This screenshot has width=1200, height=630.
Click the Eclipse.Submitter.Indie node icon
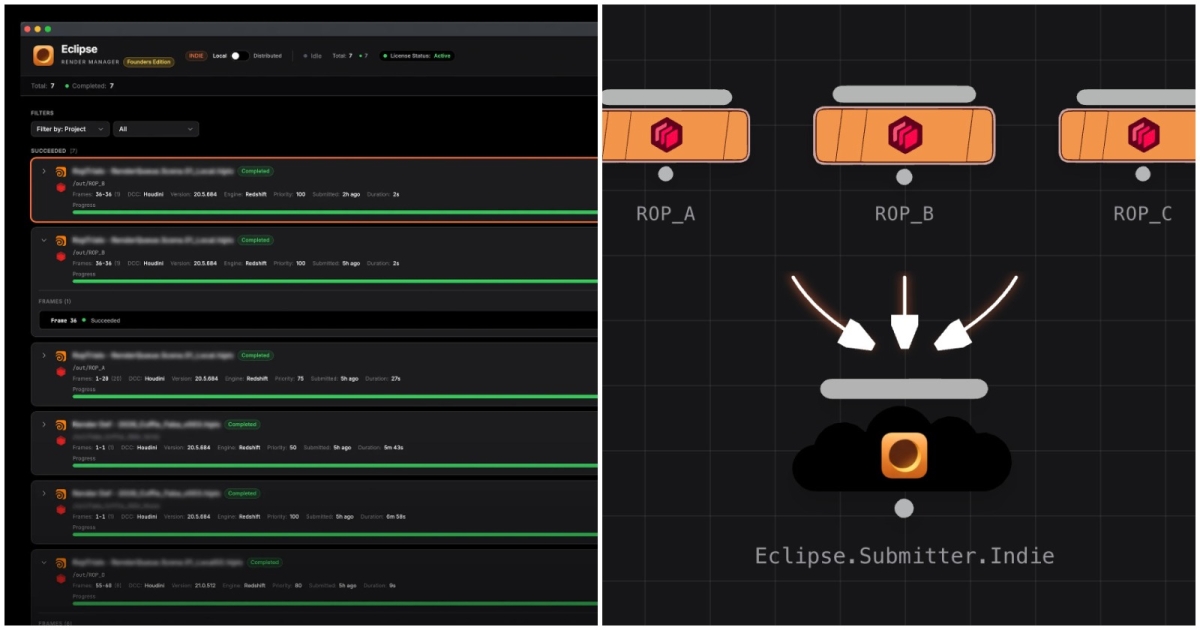[904, 456]
